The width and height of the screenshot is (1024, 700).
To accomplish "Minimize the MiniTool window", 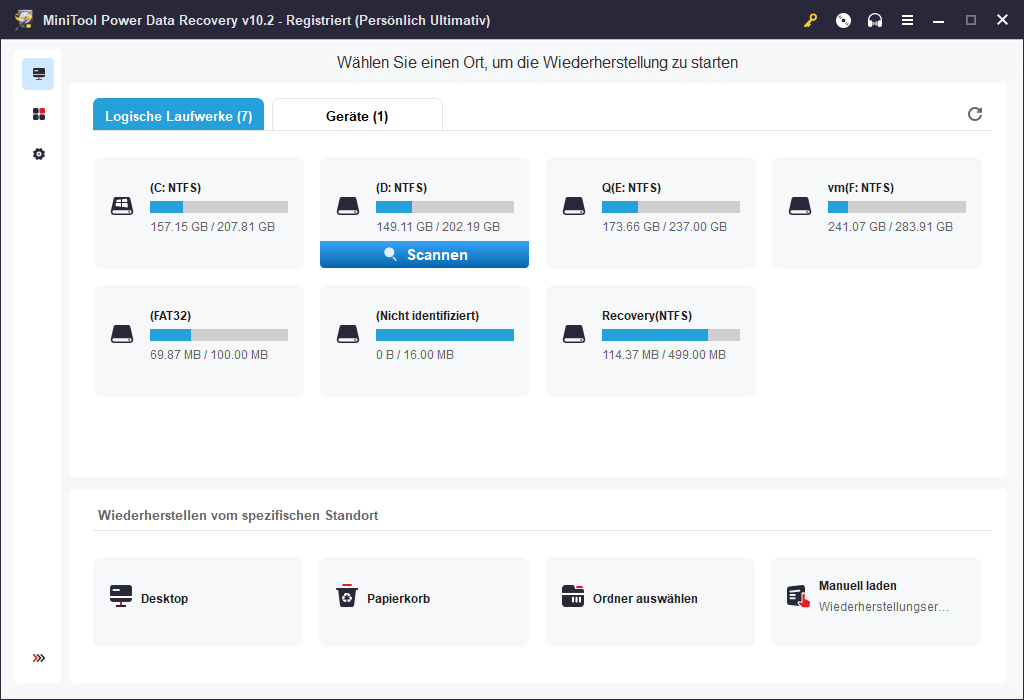I will [x=938, y=20].
